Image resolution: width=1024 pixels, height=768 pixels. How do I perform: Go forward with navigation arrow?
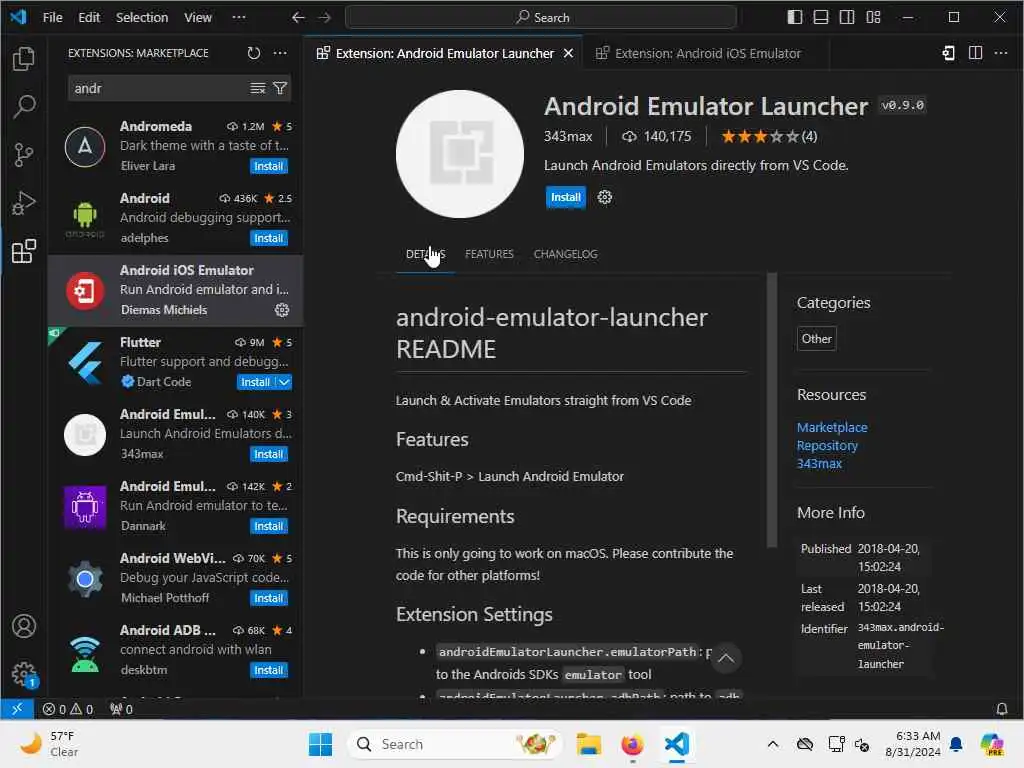[325, 18]
